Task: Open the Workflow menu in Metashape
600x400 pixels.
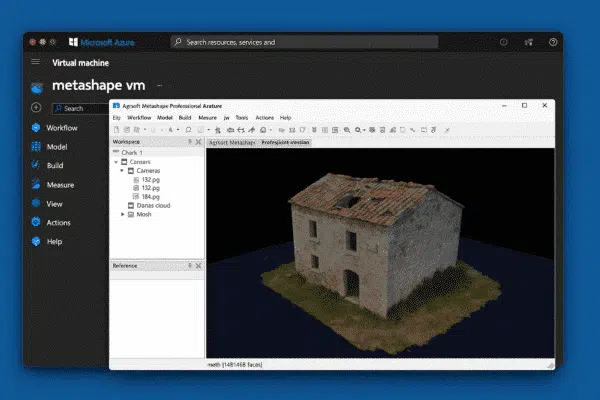Action: (x=139, y=118)
